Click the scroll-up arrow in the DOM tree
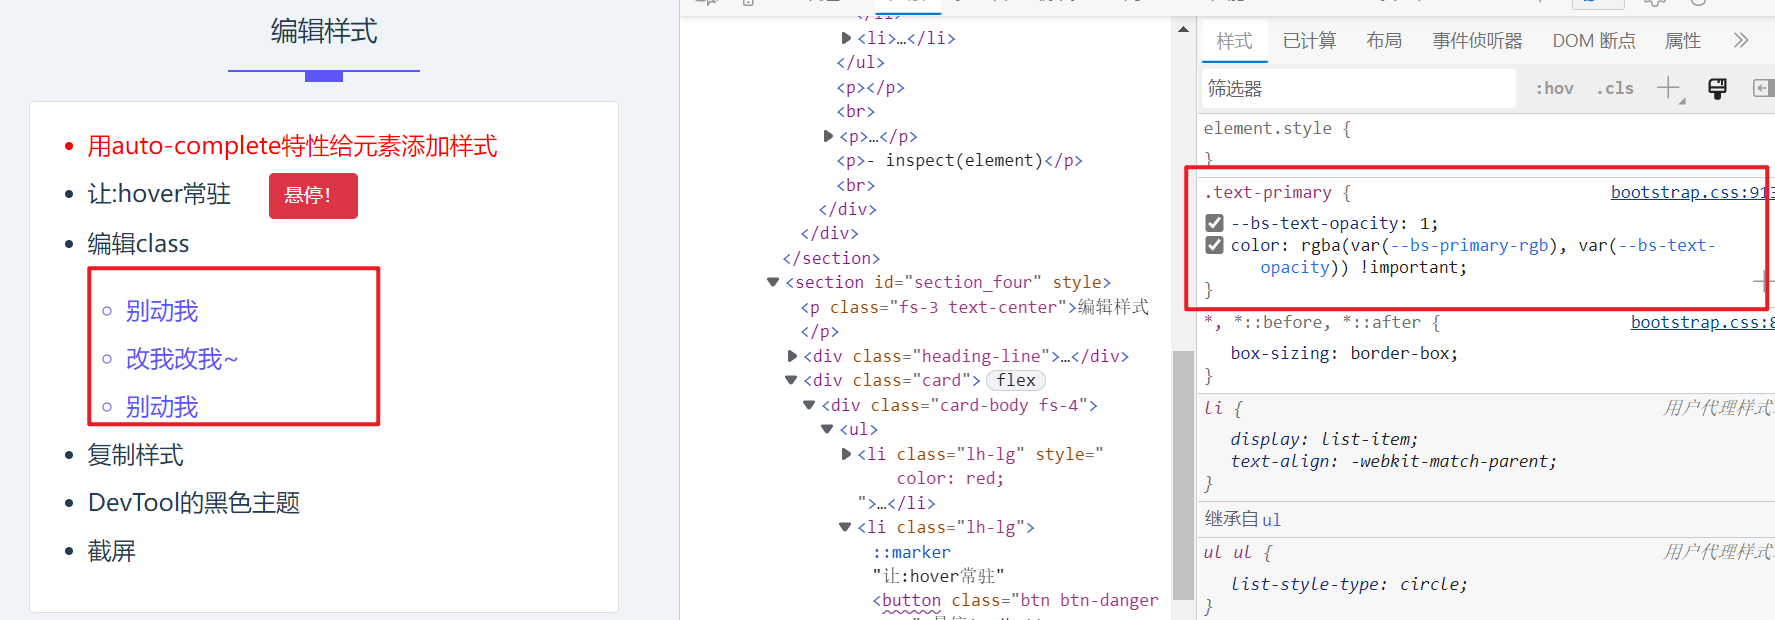1775x620 pixels. 1183,29
